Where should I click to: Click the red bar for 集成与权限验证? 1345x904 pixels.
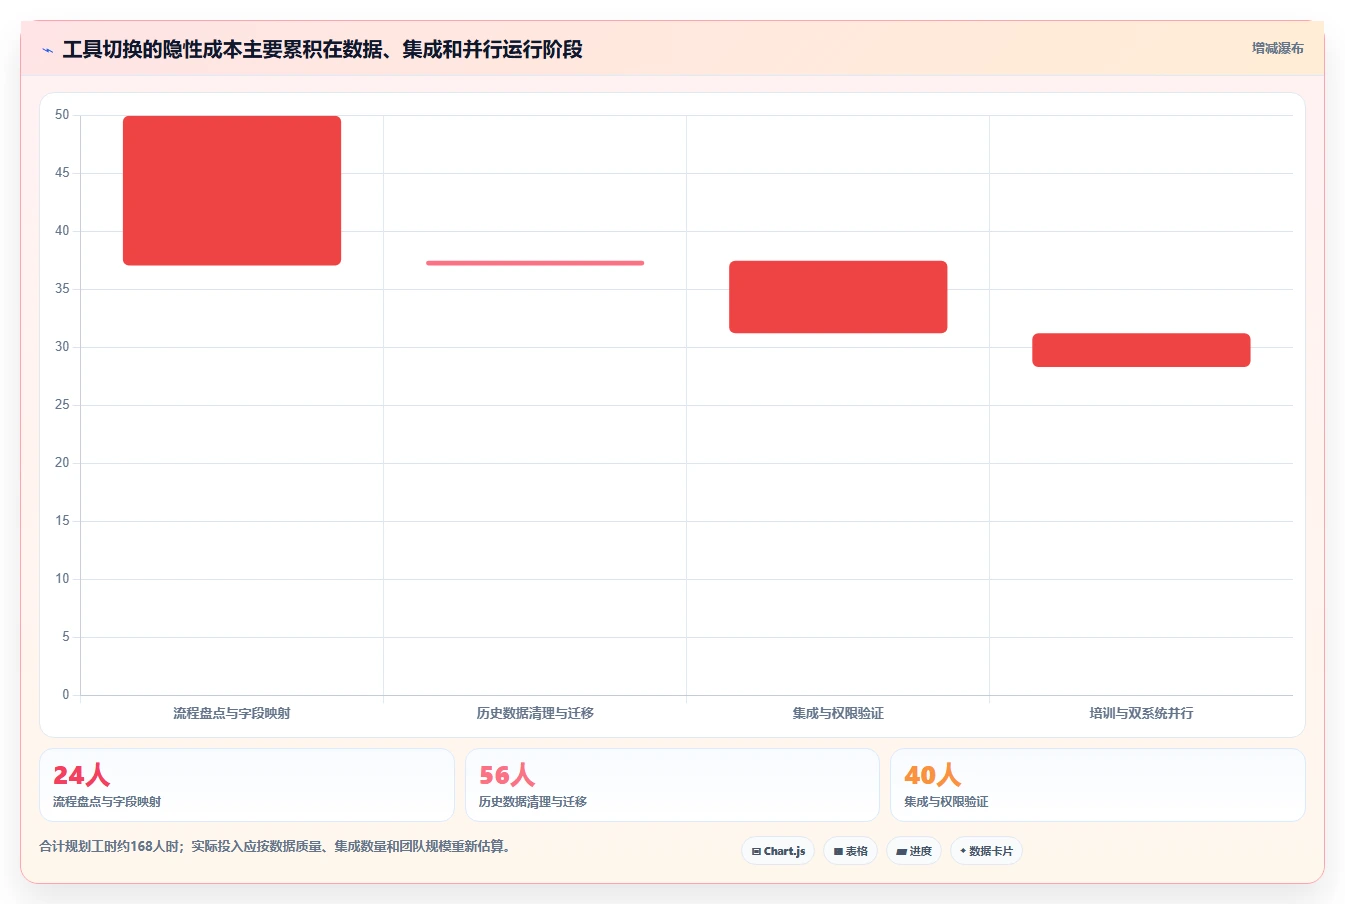click(x=838, y=297)
